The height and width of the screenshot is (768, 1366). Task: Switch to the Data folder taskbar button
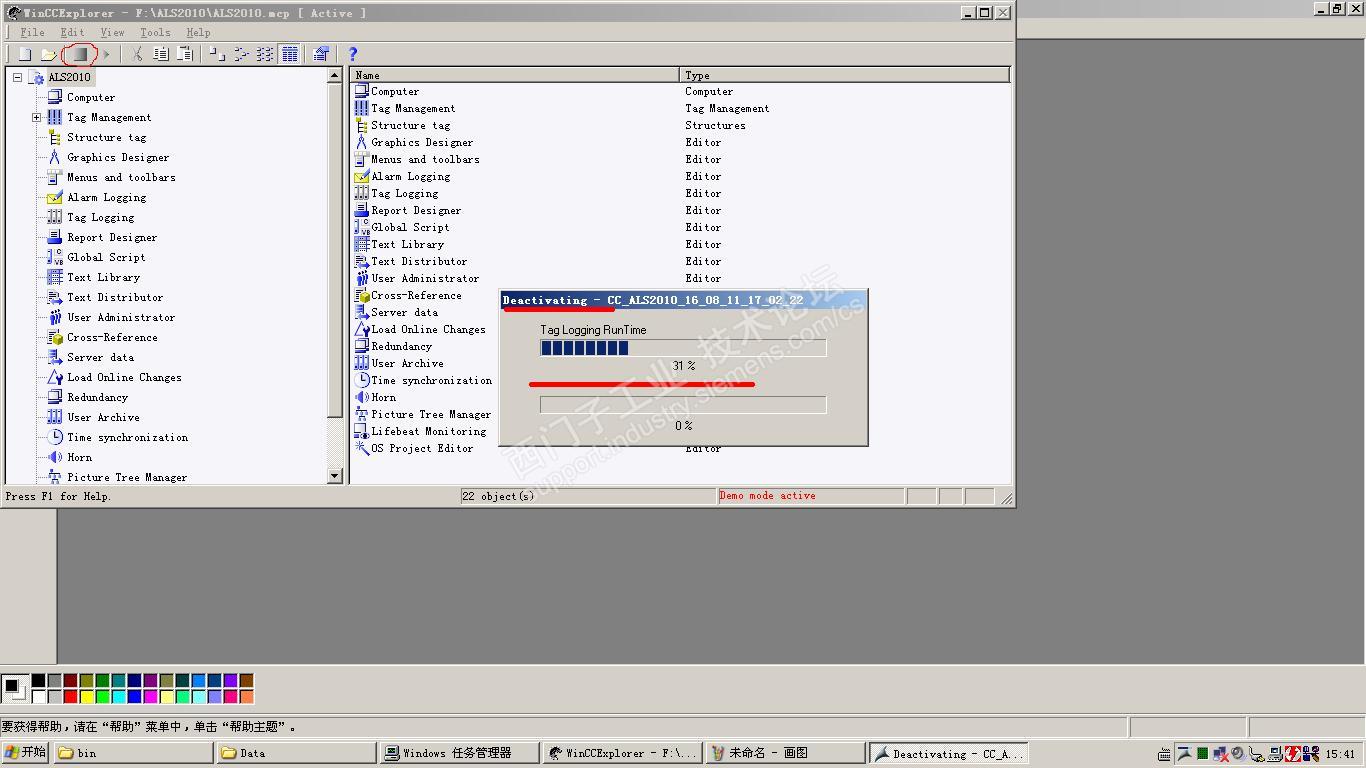tap(296, 753)
